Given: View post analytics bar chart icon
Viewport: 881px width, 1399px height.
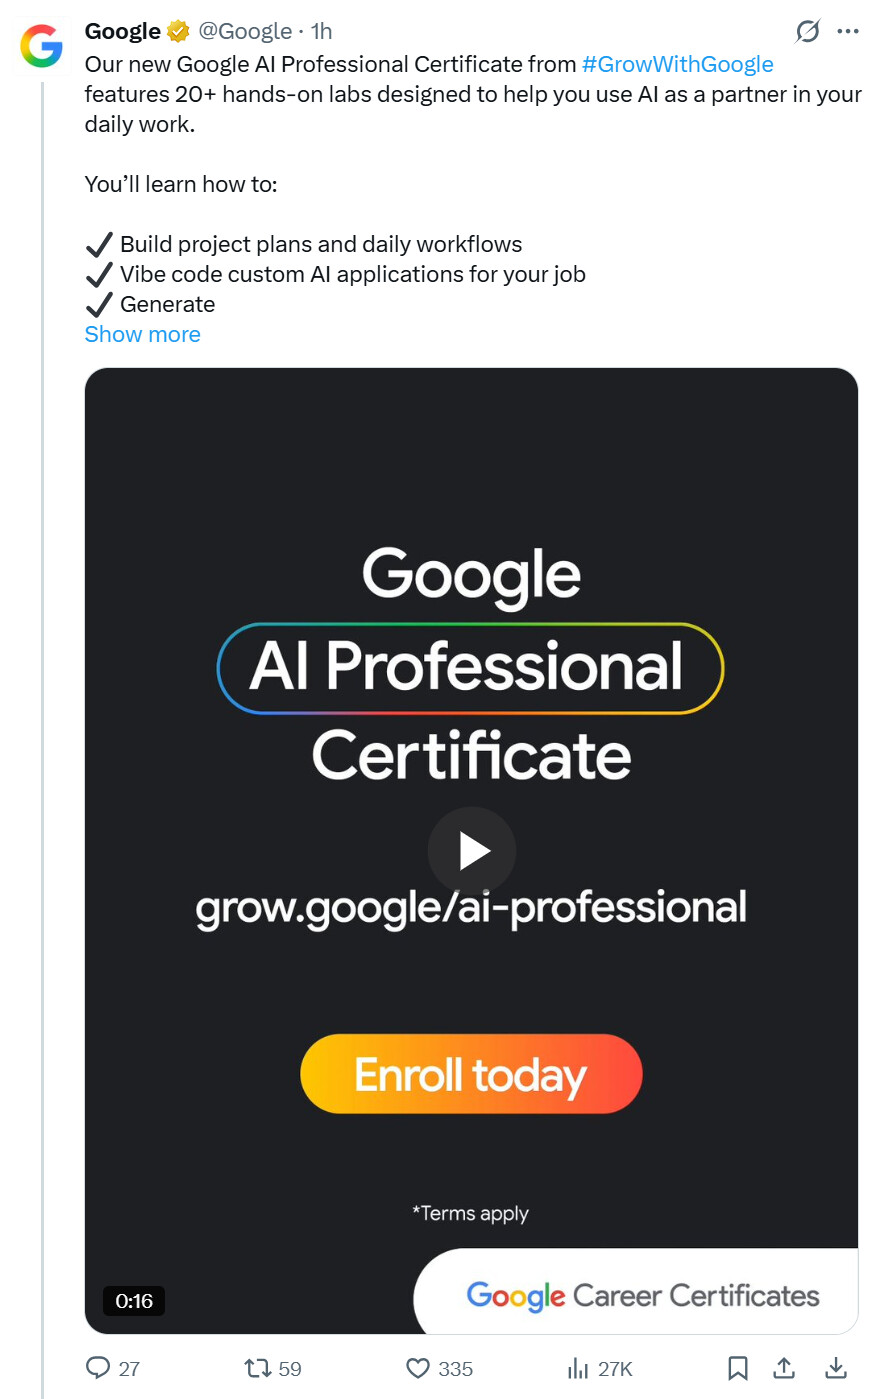Looking at the screenshot, I should [578, 1368].
